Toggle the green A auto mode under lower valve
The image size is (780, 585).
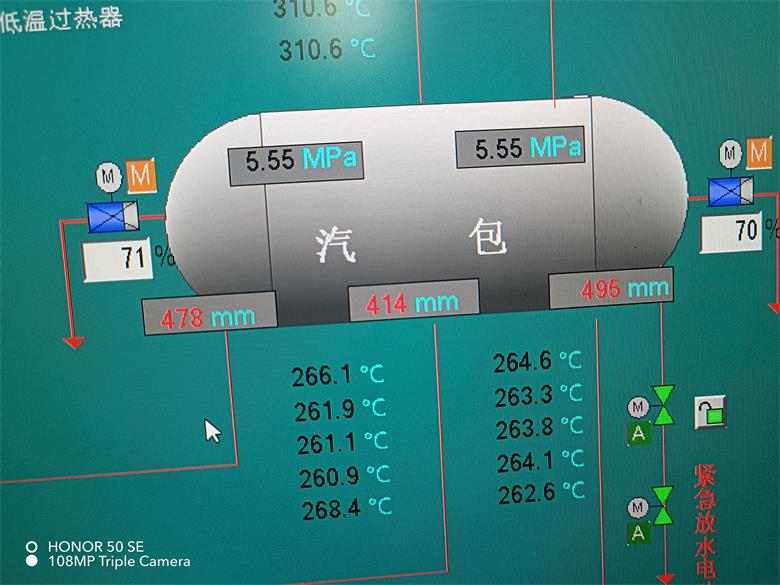pos(638,533)
